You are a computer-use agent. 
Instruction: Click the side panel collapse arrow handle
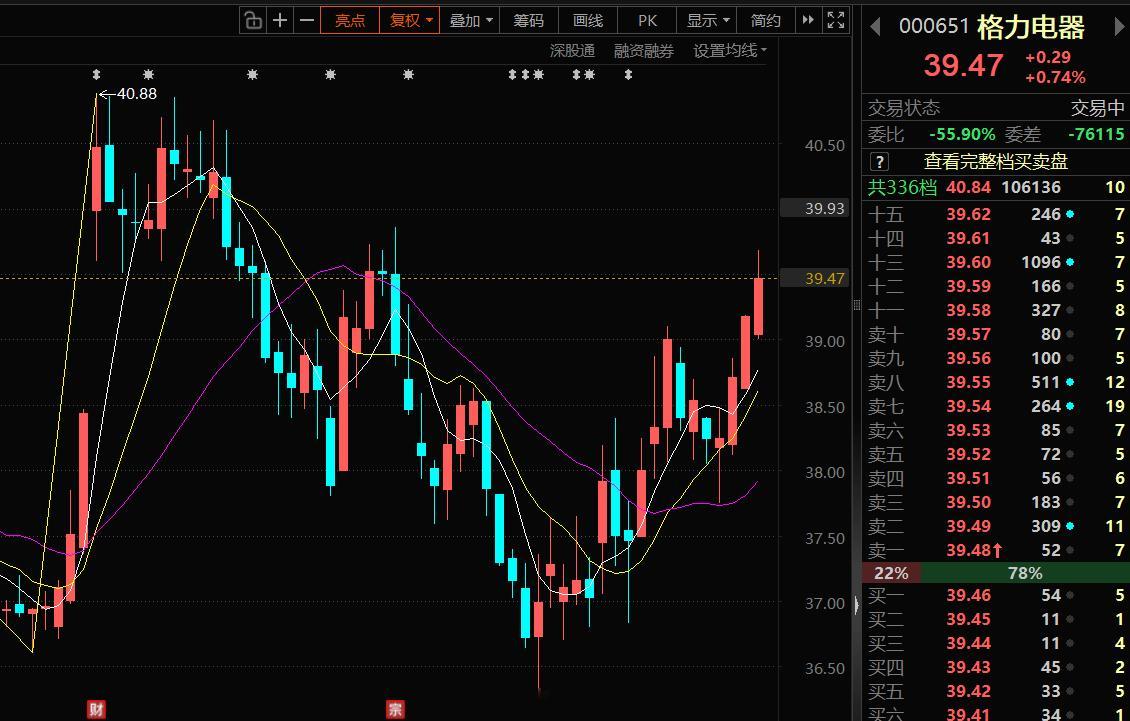point(856,604)
